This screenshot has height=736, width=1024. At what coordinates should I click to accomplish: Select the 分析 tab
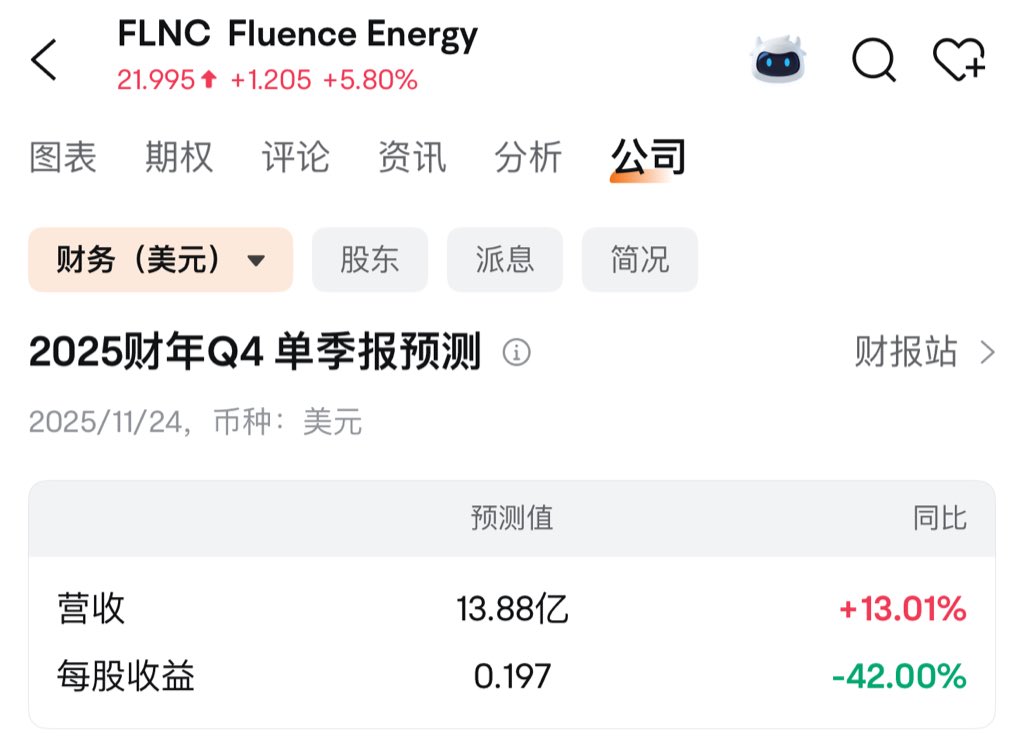(x=528, y=158)
